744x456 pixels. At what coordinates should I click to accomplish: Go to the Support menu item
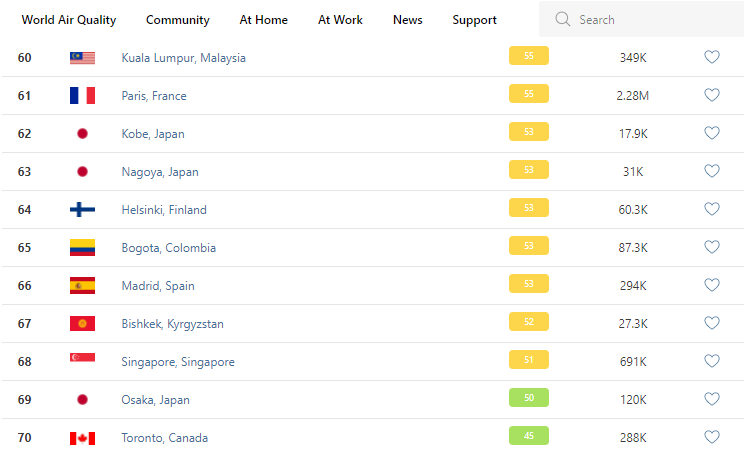click(x=474, y=20)
